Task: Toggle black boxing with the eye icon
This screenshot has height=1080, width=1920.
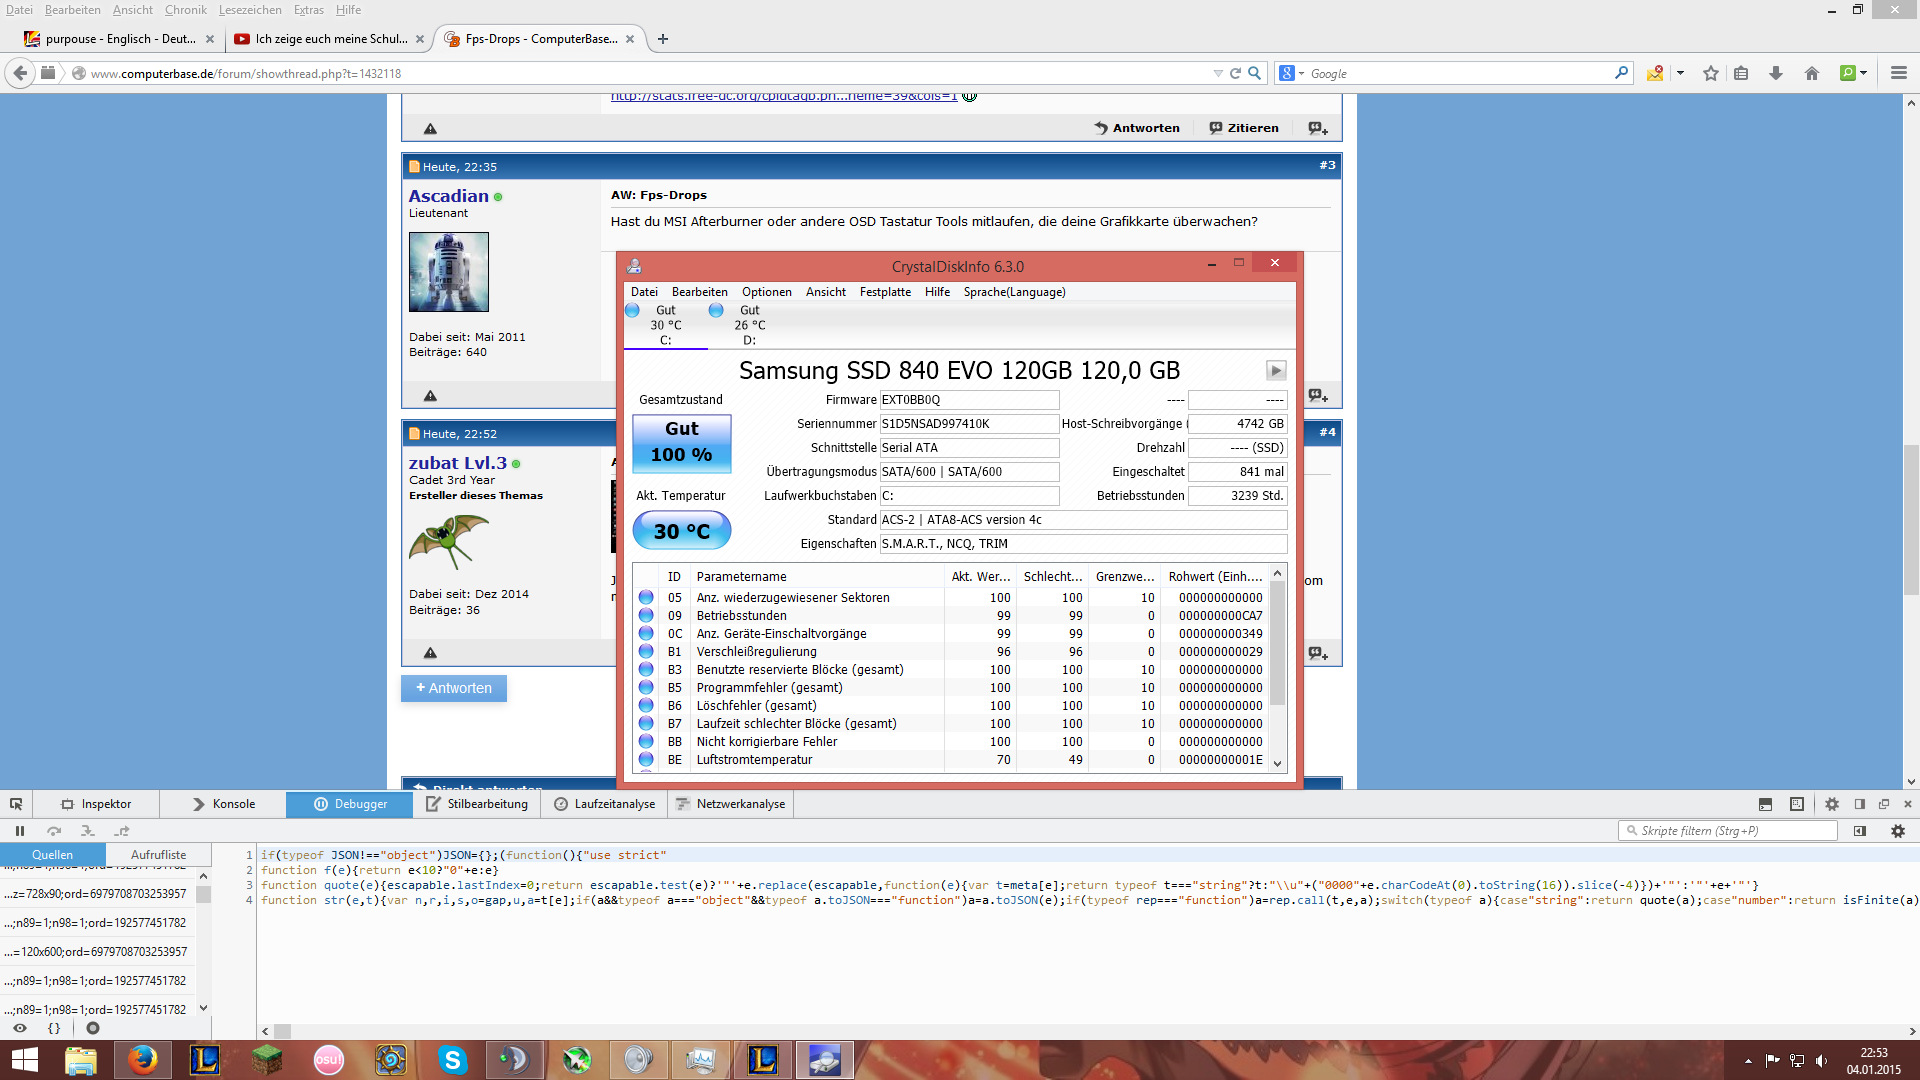Action: 19,1028
